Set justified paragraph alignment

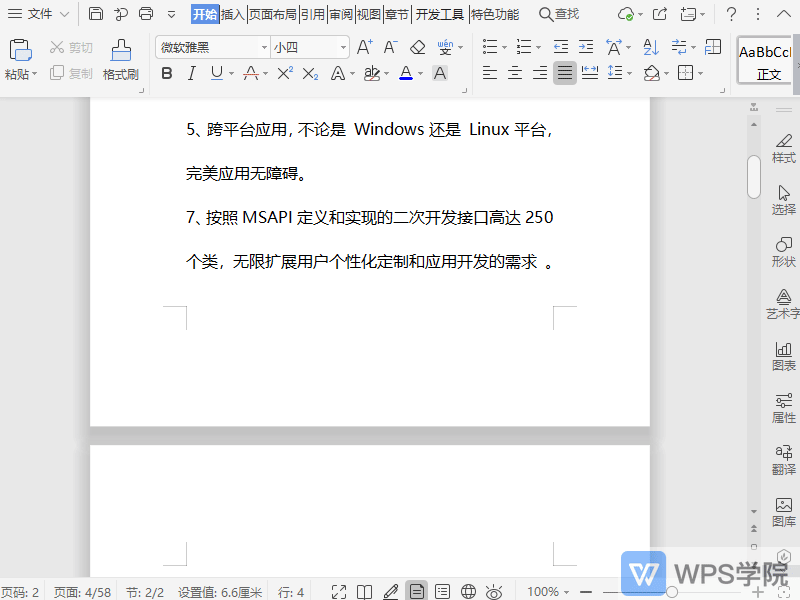click(565, 73)
